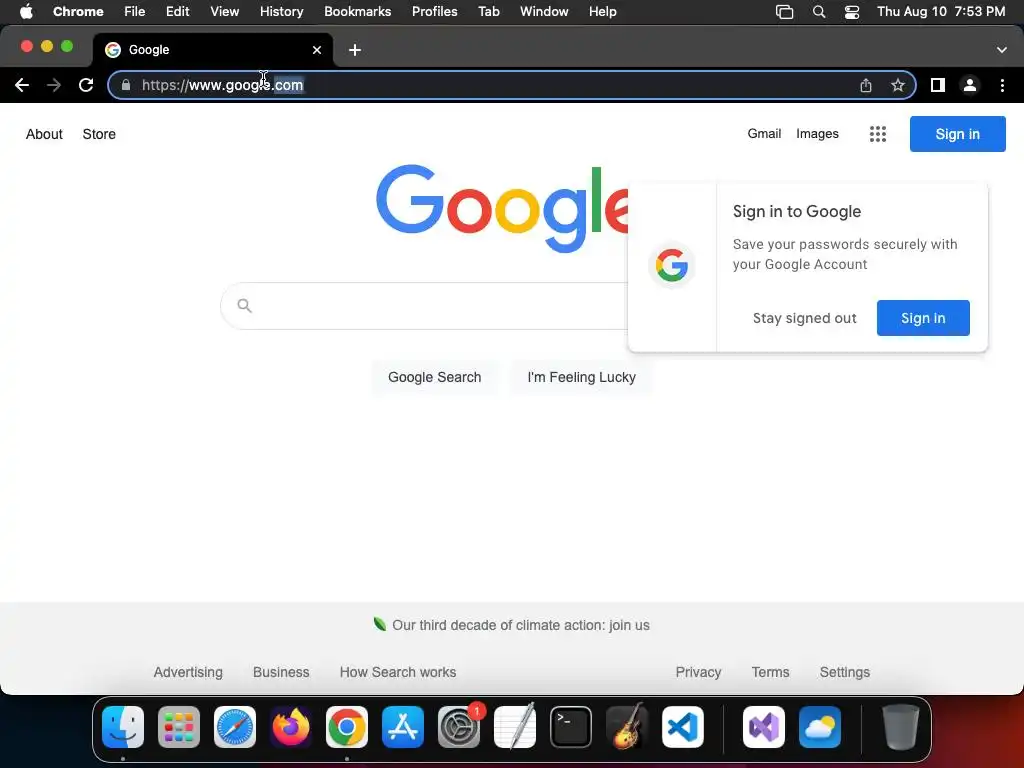The image size is (1024, 768).
Task: Open the climate action join us link
Action: pyautogui.click(x=520, y=625)
